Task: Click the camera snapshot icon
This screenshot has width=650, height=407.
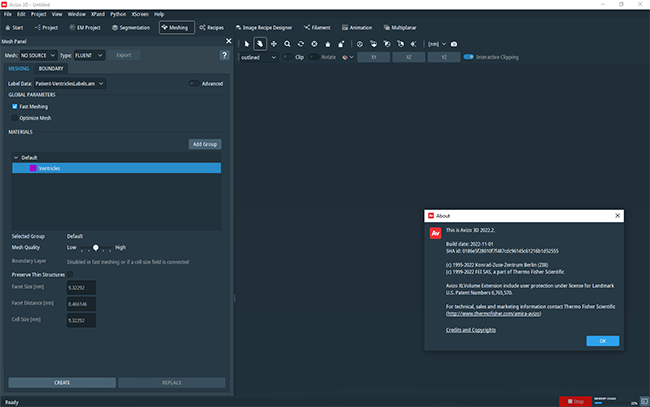Action: coord(454,44)
